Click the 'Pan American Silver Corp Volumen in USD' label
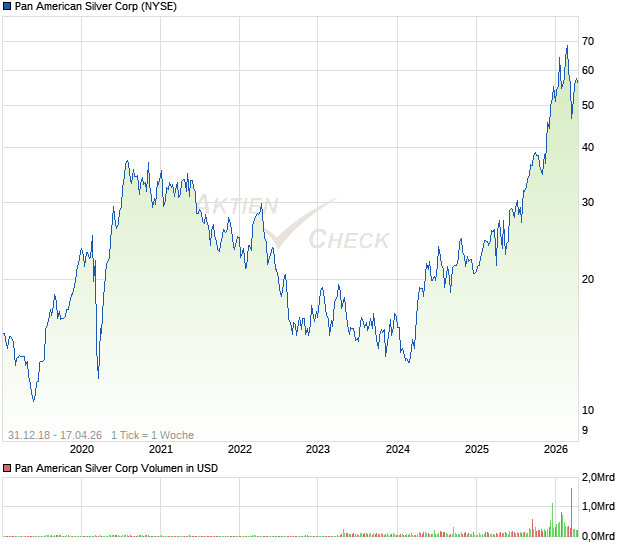Screen dimensions: 620x546 click(x=116, y=468)
